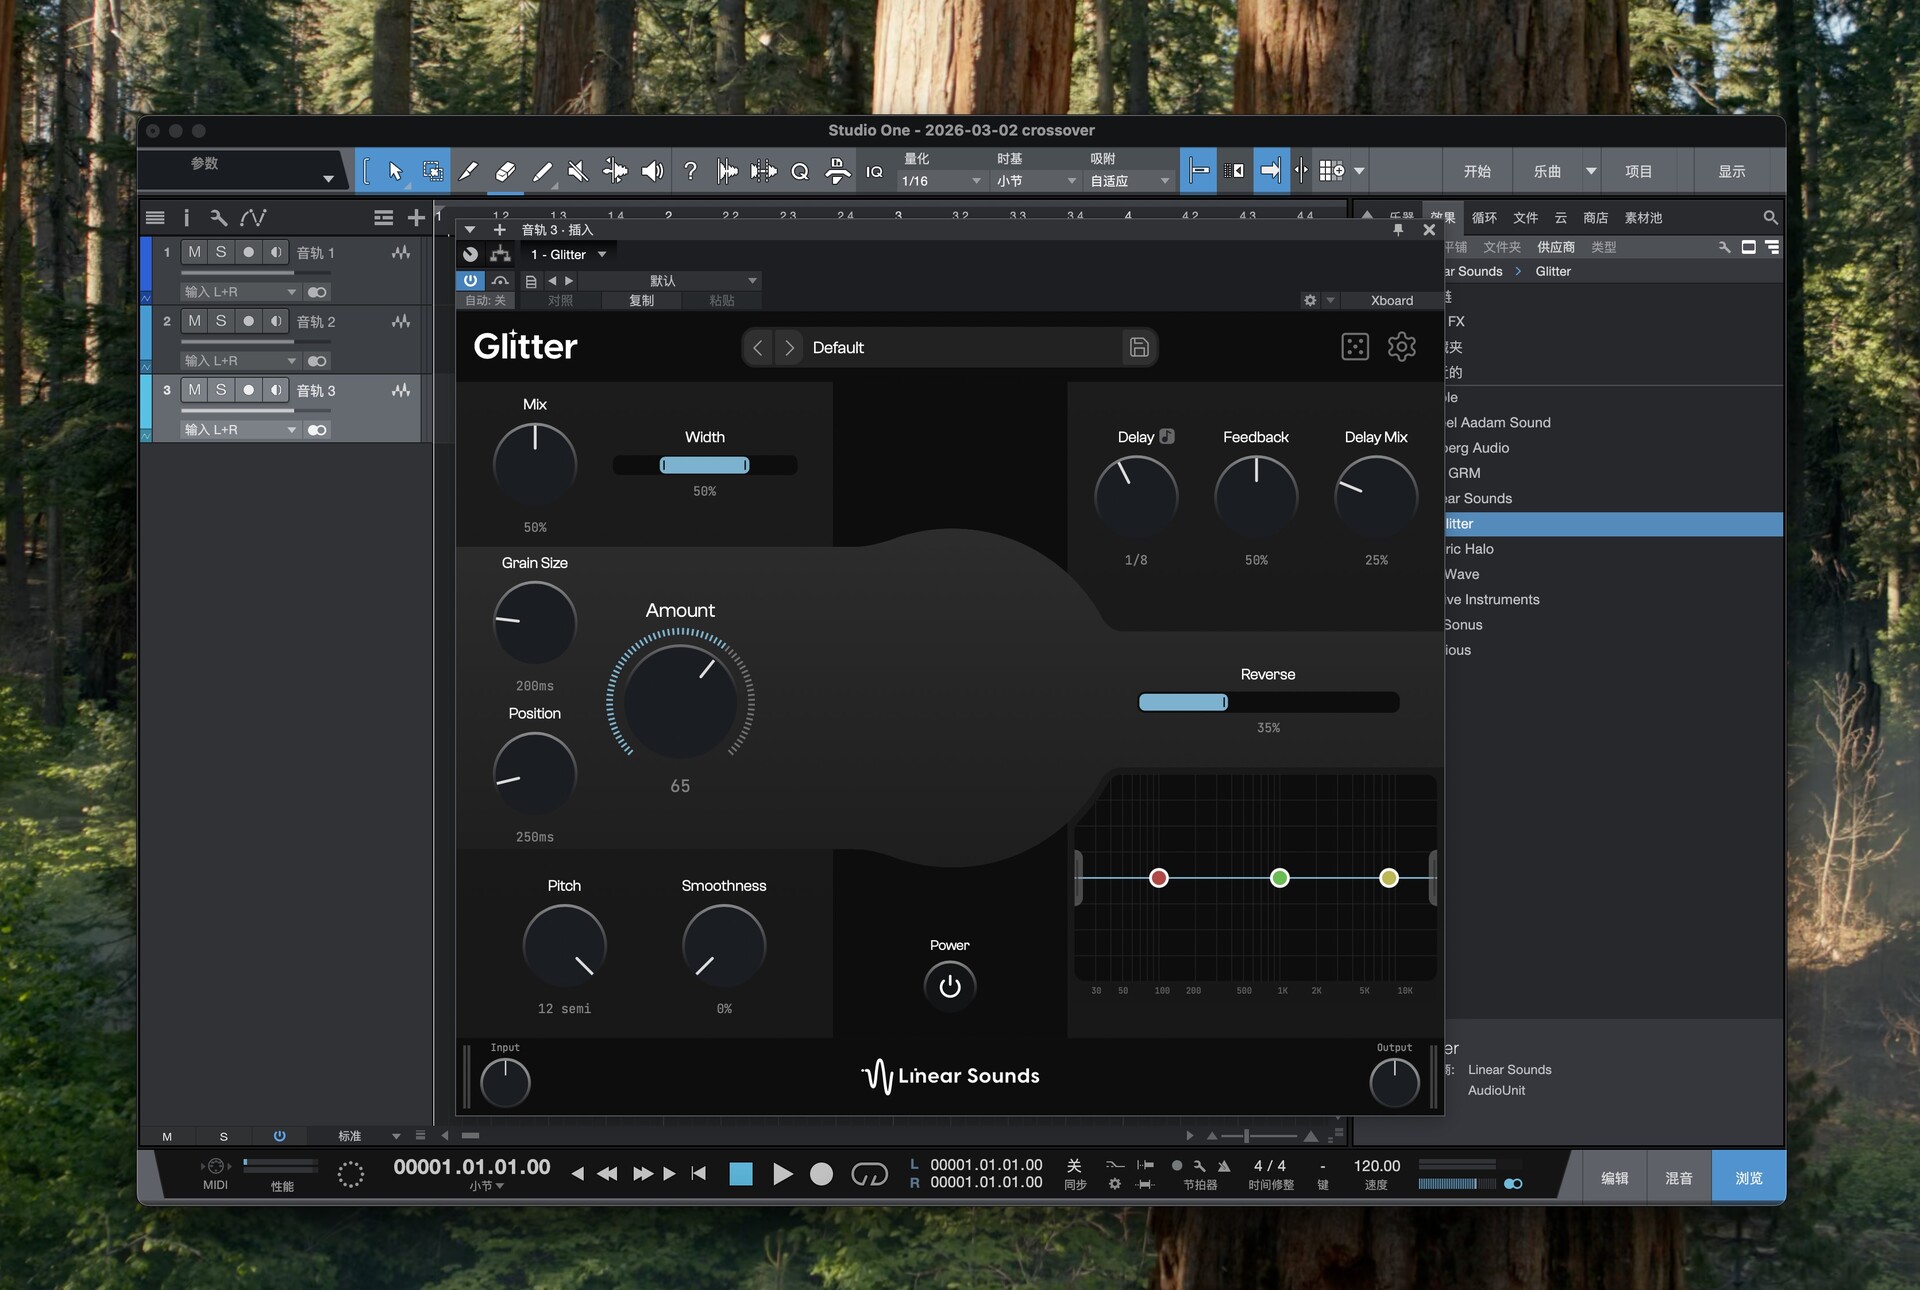1920x1290 pixels.
Task: Toggle the Glitter Power button
Action: (949, 986)
